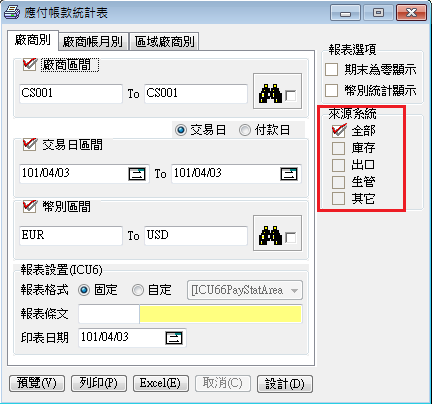
Task: Click the EUR currency start field
Action: pyautogui.click(x=71, y=235)
